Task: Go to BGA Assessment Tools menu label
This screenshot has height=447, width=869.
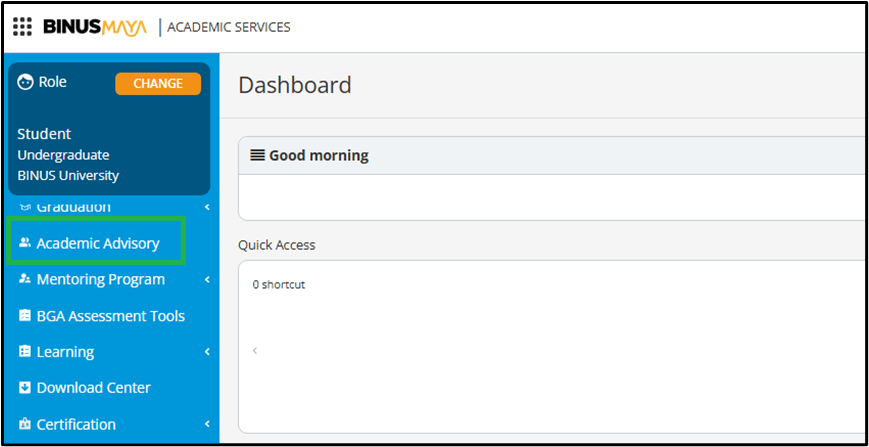Action: pyautogui.click(x=111, y=316)
